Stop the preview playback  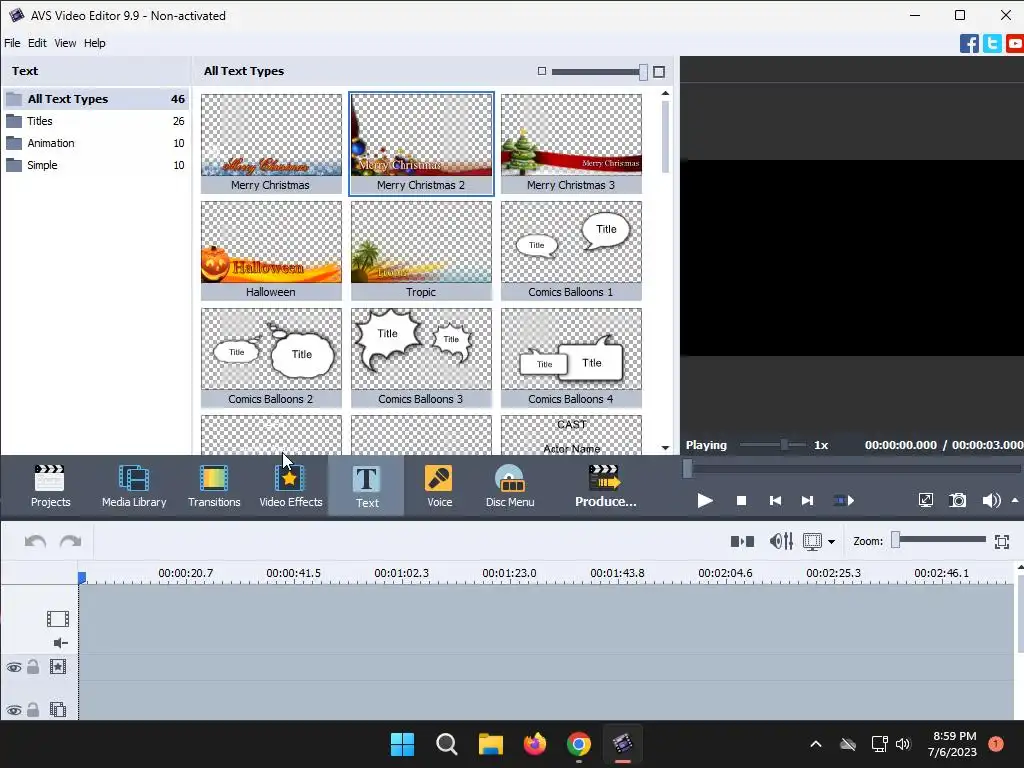click(x=741, y=501)
